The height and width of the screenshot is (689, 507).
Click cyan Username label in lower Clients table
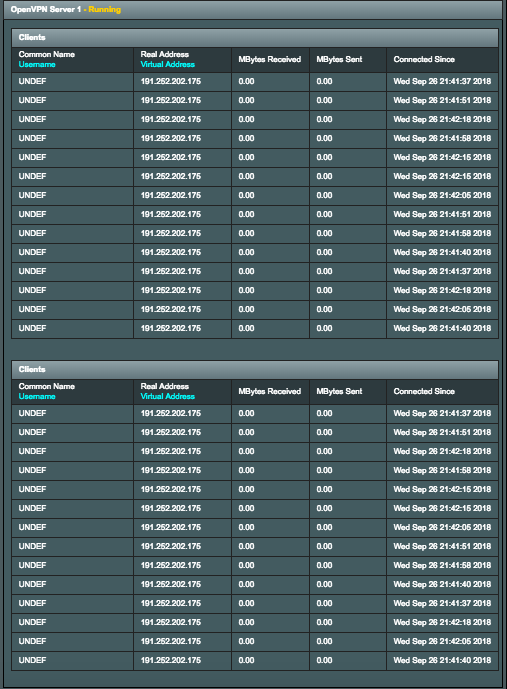(37, 396)
